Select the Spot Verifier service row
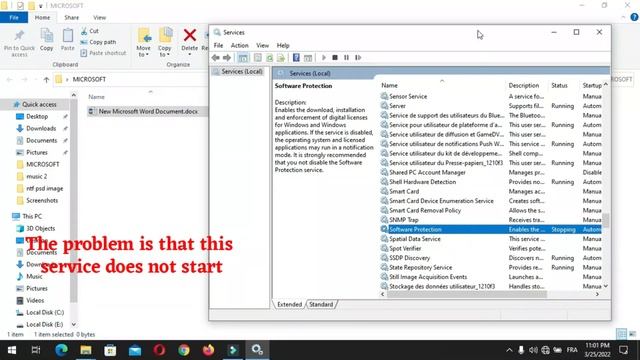The image size is (640, 360). point(491,249)
